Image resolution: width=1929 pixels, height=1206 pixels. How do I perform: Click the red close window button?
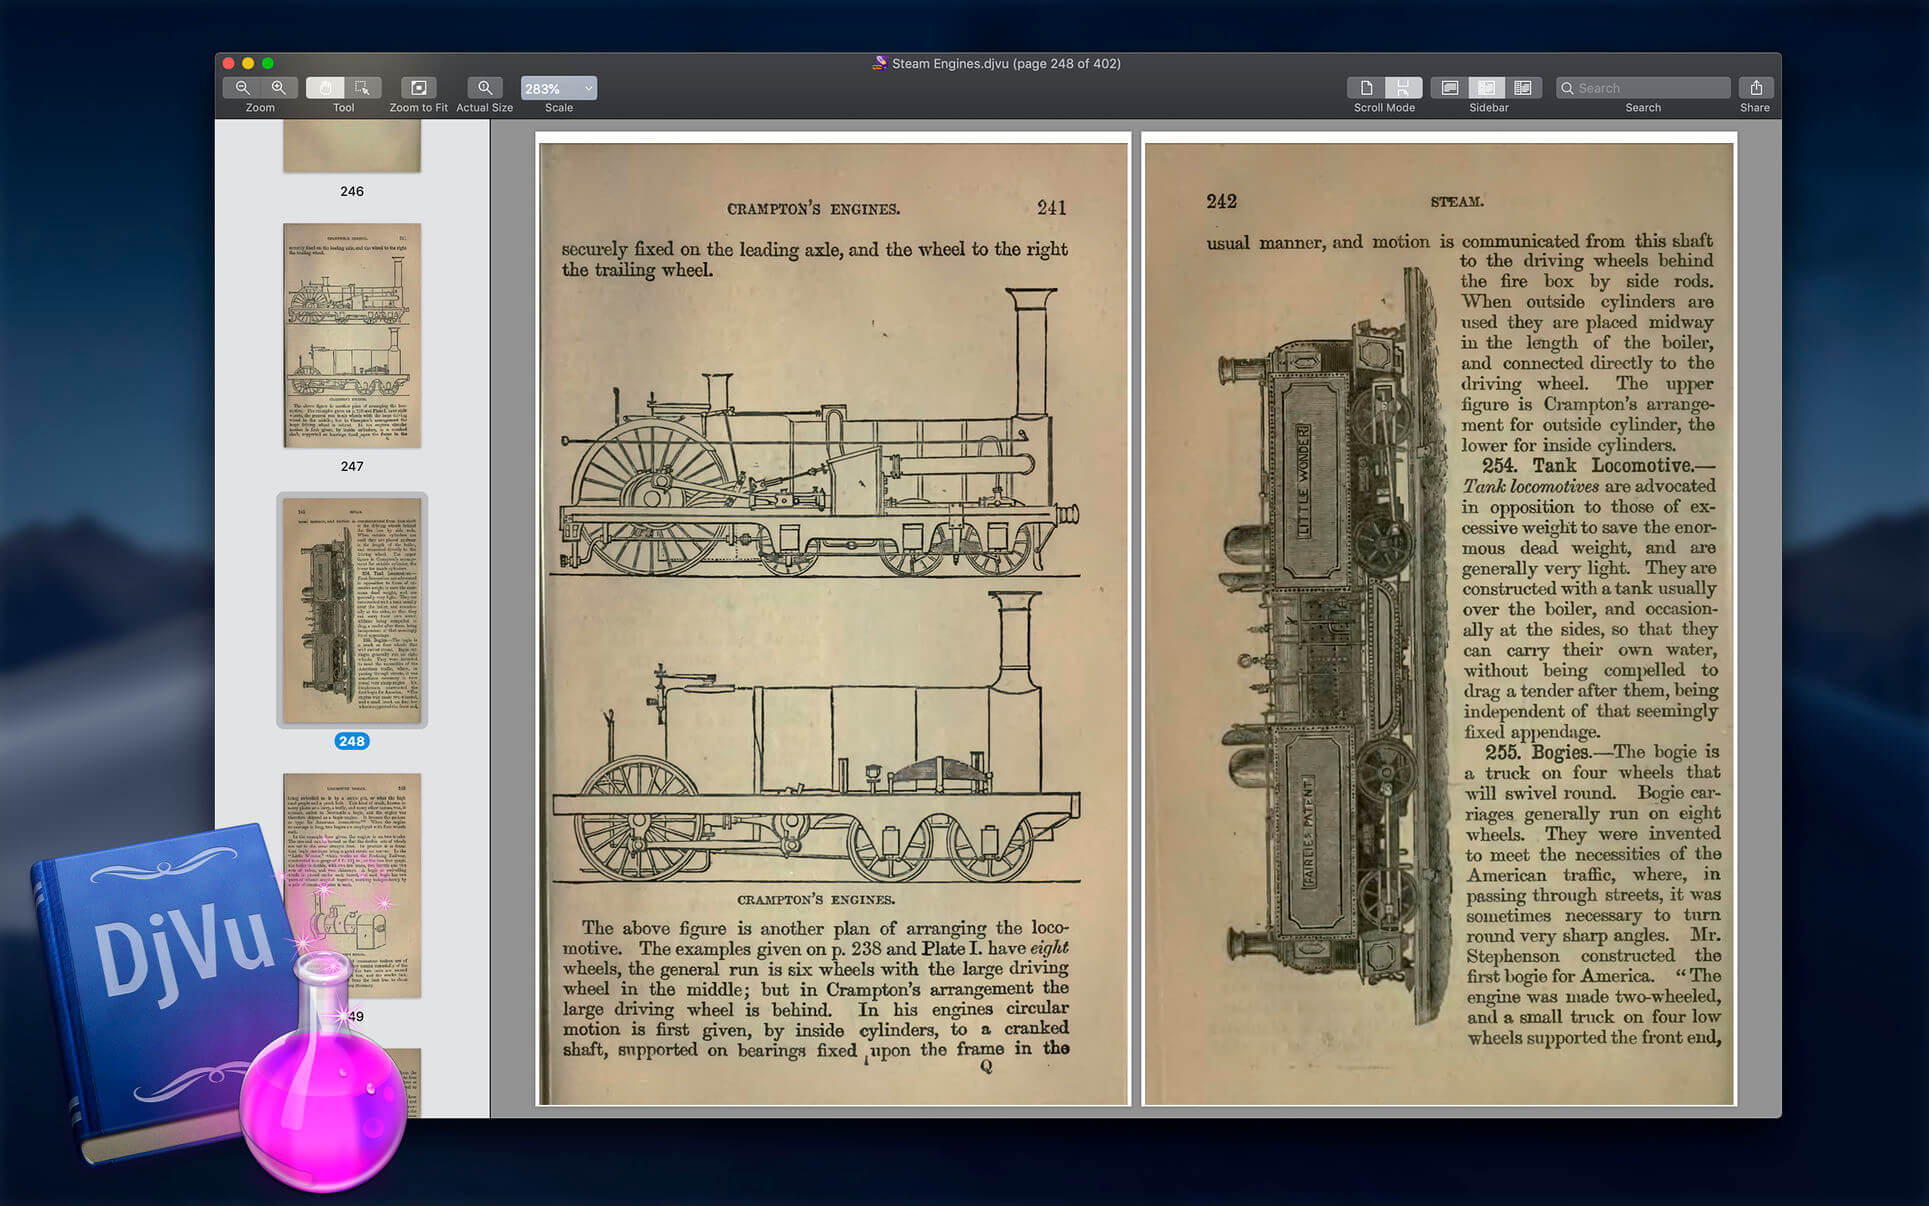click(x=228, y=63)
